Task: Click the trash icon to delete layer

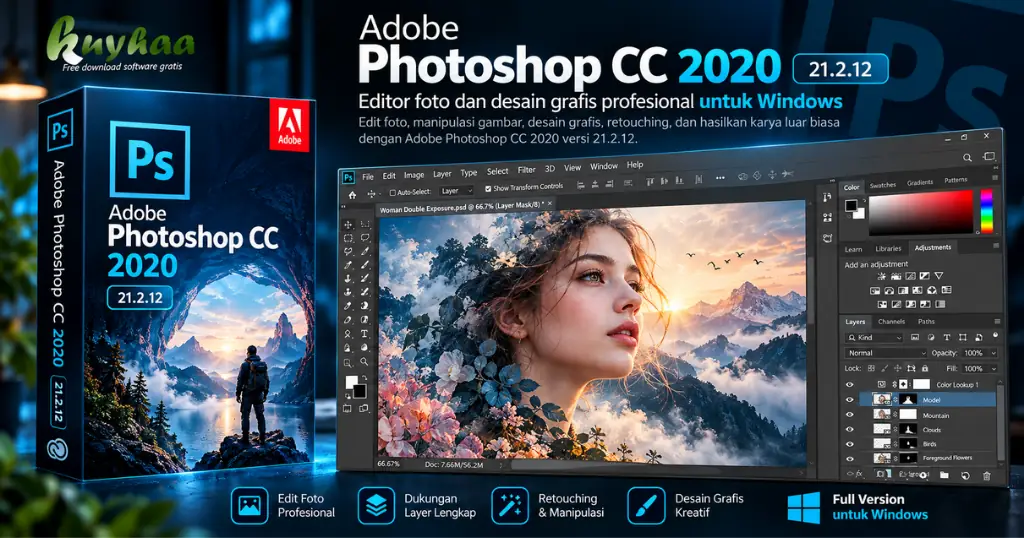Action: pos(986,476)
